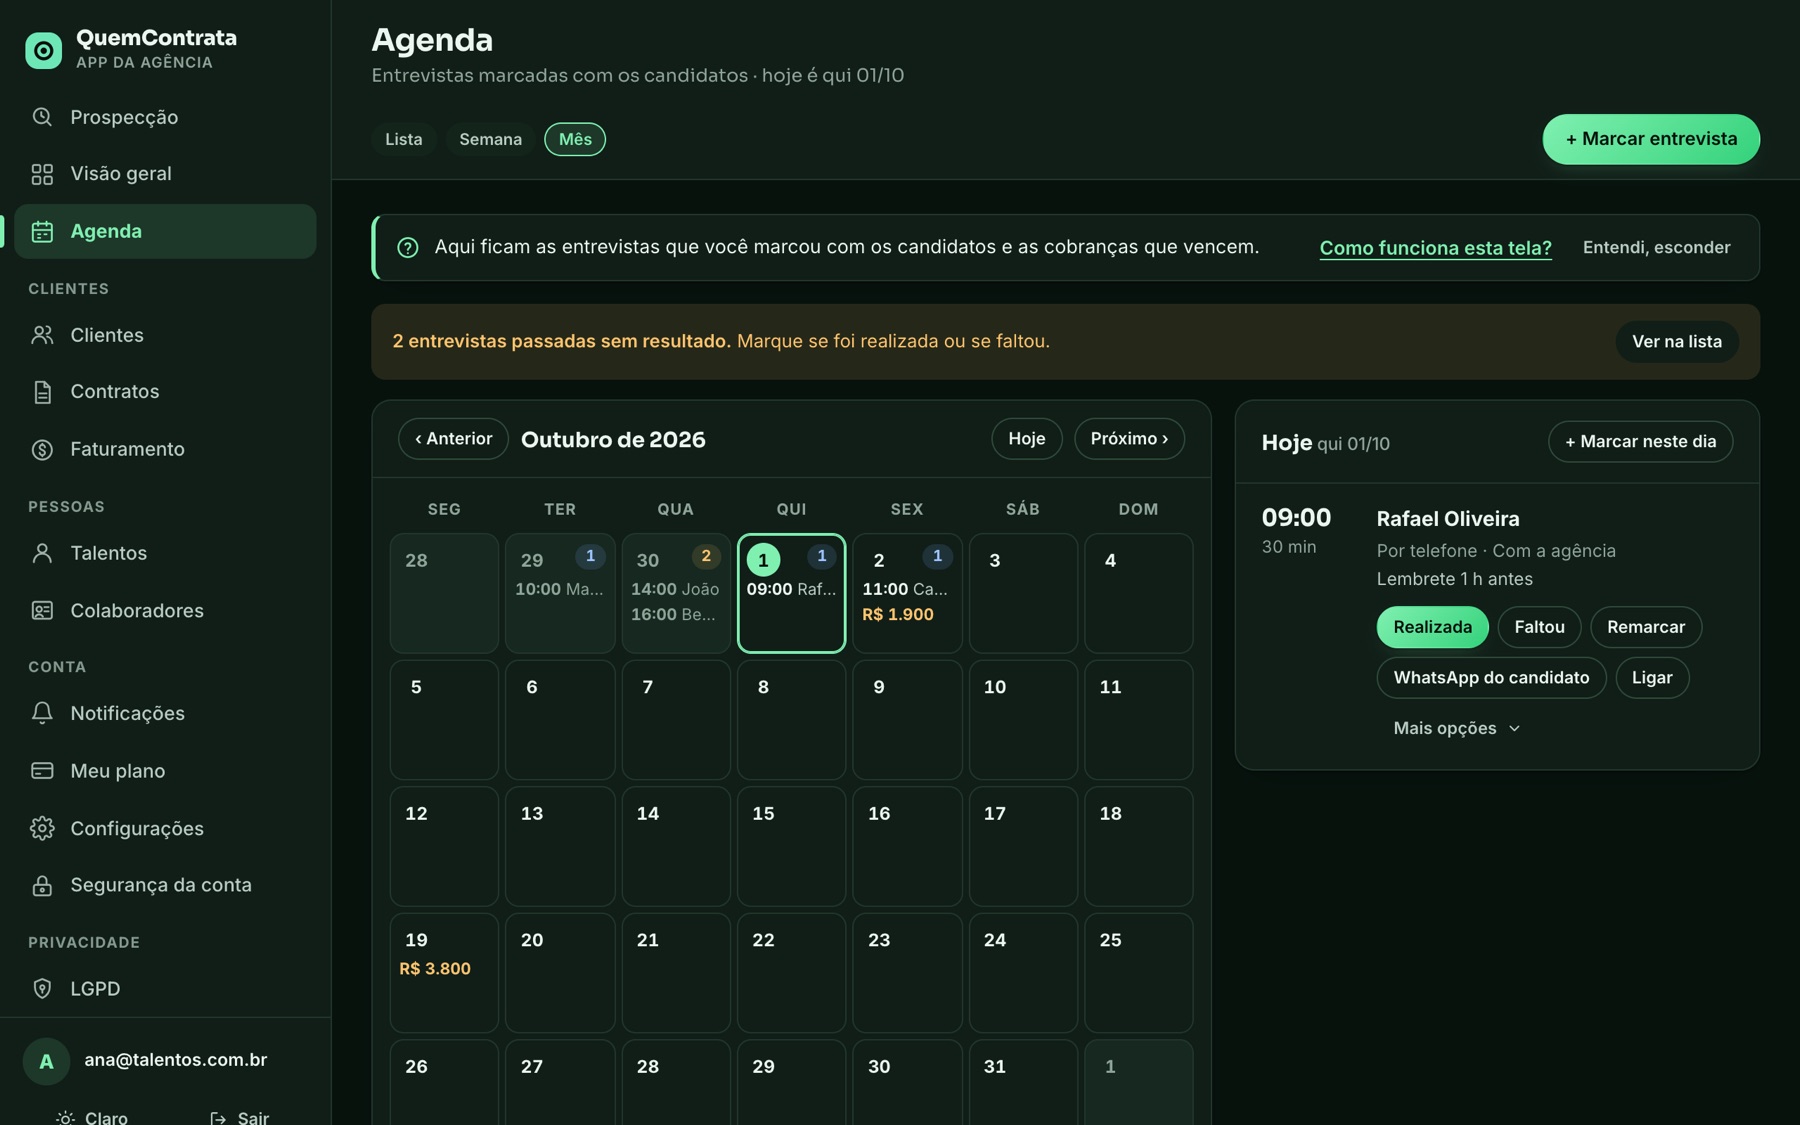This screenshot has width=1800, height=1125.
Task: Click the Visão geral grid icon
Action: click(42, 174)
